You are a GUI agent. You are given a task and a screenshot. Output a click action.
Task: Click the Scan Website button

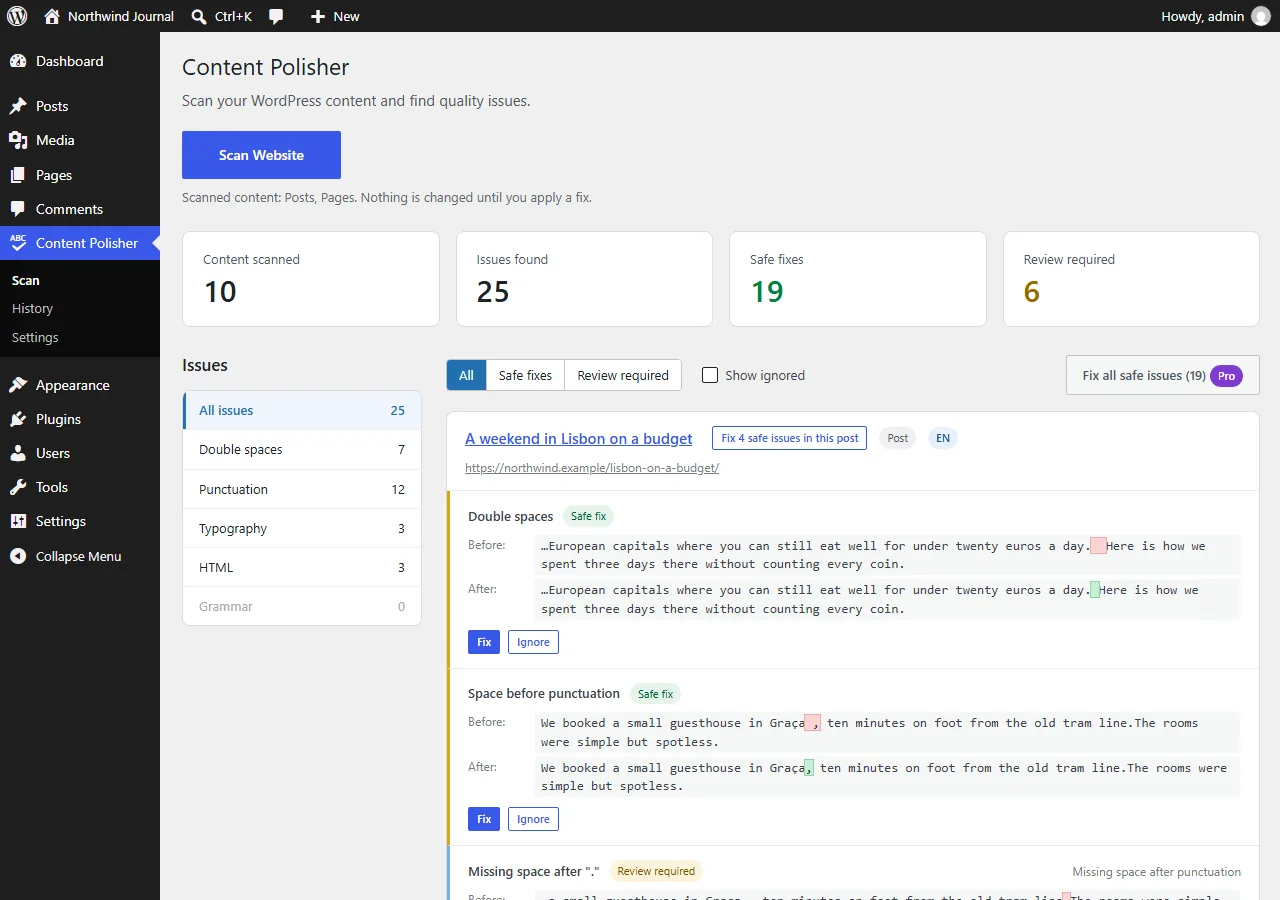tap(261, 155)
